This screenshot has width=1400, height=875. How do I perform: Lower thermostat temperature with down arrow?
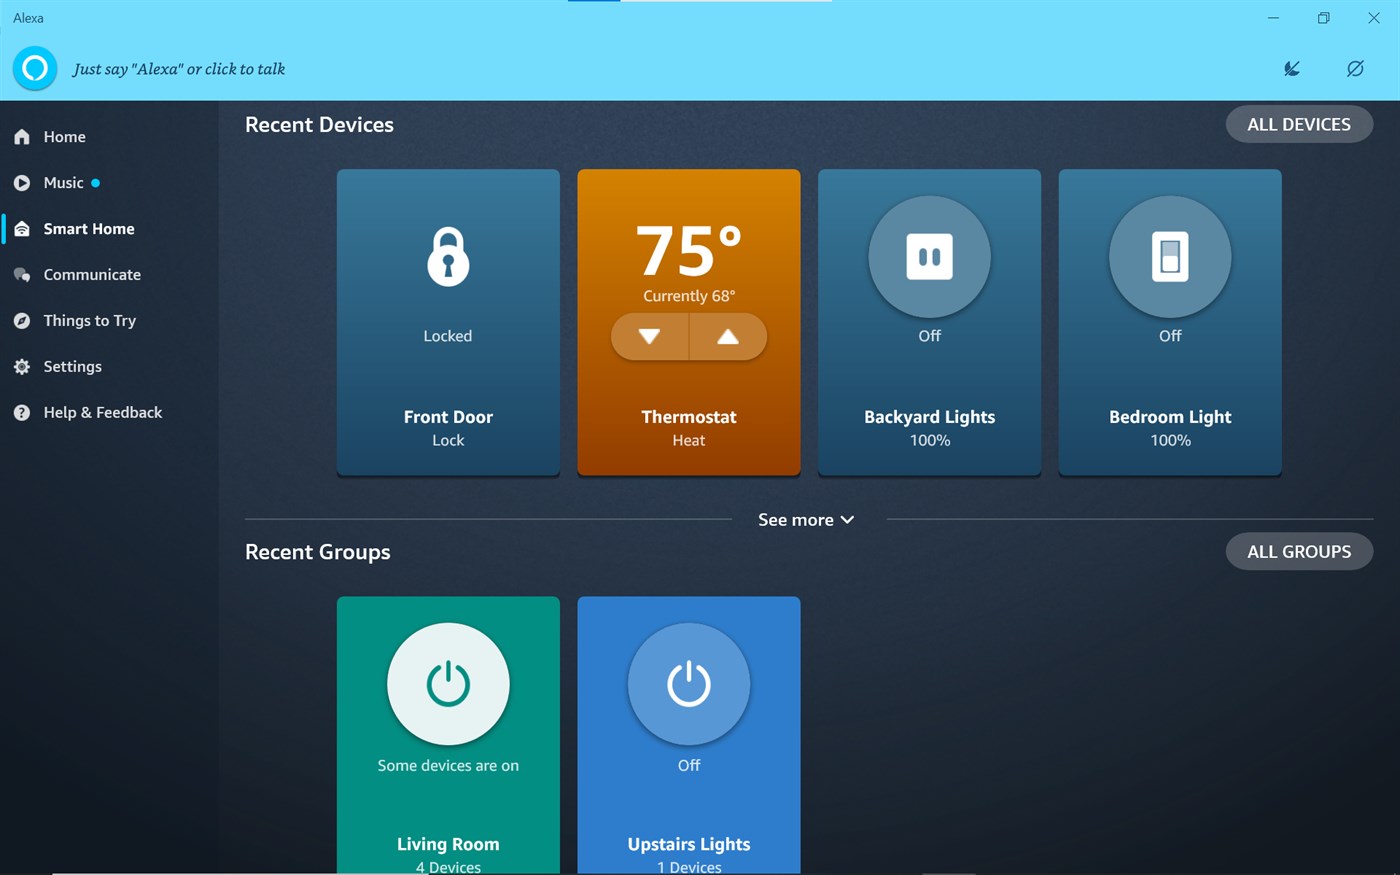[649, 337]
